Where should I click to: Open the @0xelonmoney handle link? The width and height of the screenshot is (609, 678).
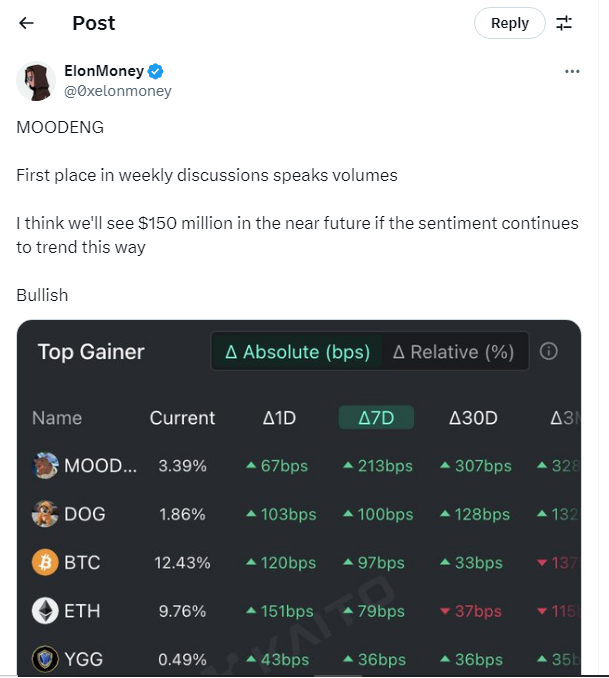(118, 91)
